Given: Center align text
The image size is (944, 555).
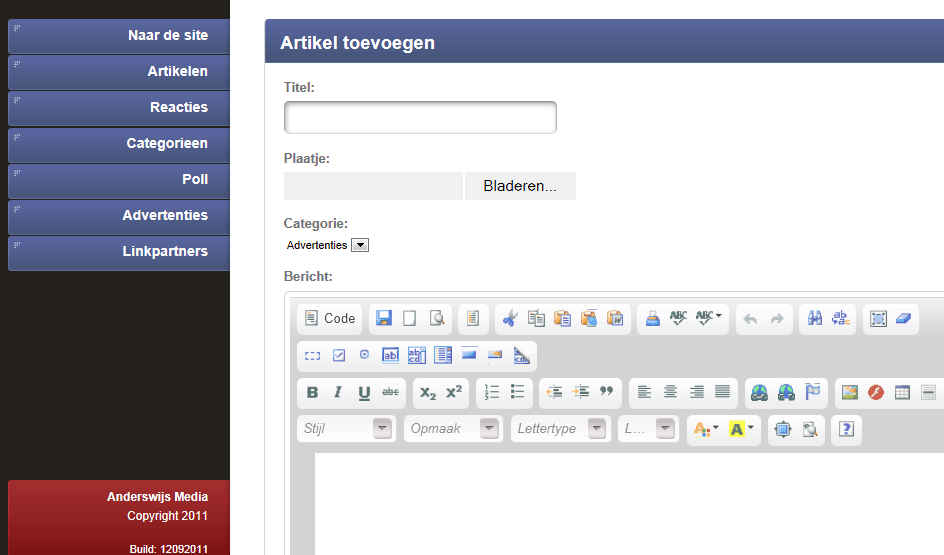Looking at the screenshot, I should click(670, 392).
